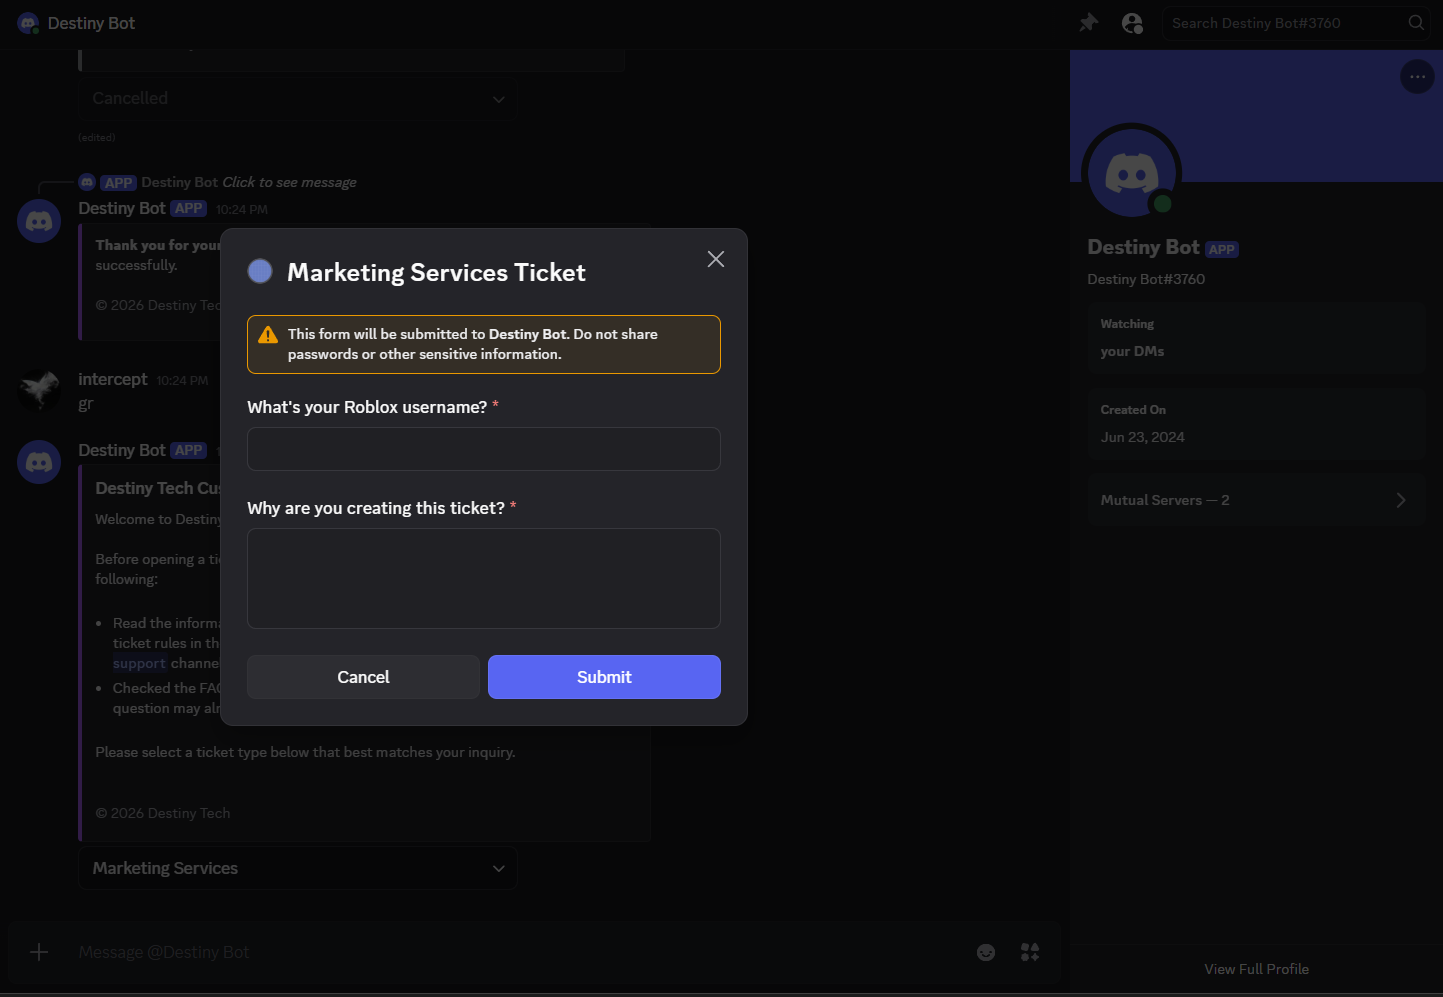Viewport: 1443px width, 997px height.
Task: Click the Destiny Bot#3760 profile tag
Action: pos(1146,279)
